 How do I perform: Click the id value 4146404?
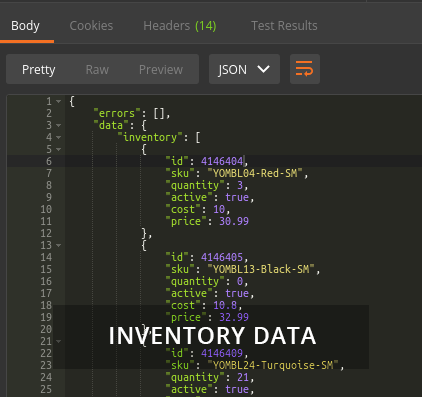tap(222, 161)
